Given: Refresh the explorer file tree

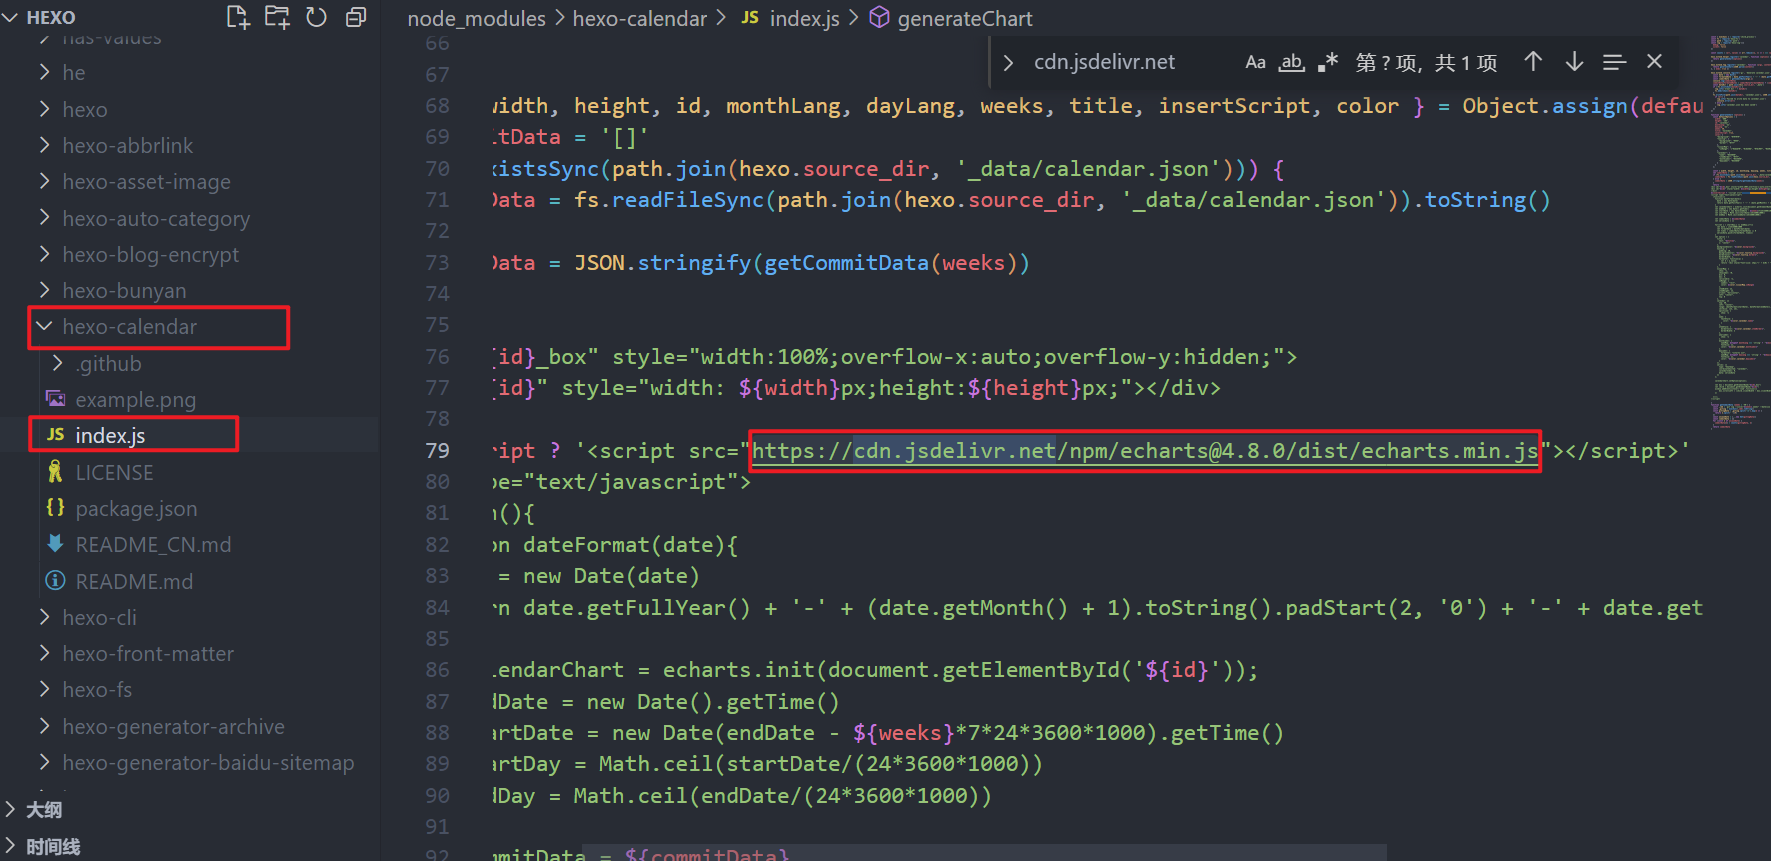Looking at the screenshot, I should tap(316, 17).
